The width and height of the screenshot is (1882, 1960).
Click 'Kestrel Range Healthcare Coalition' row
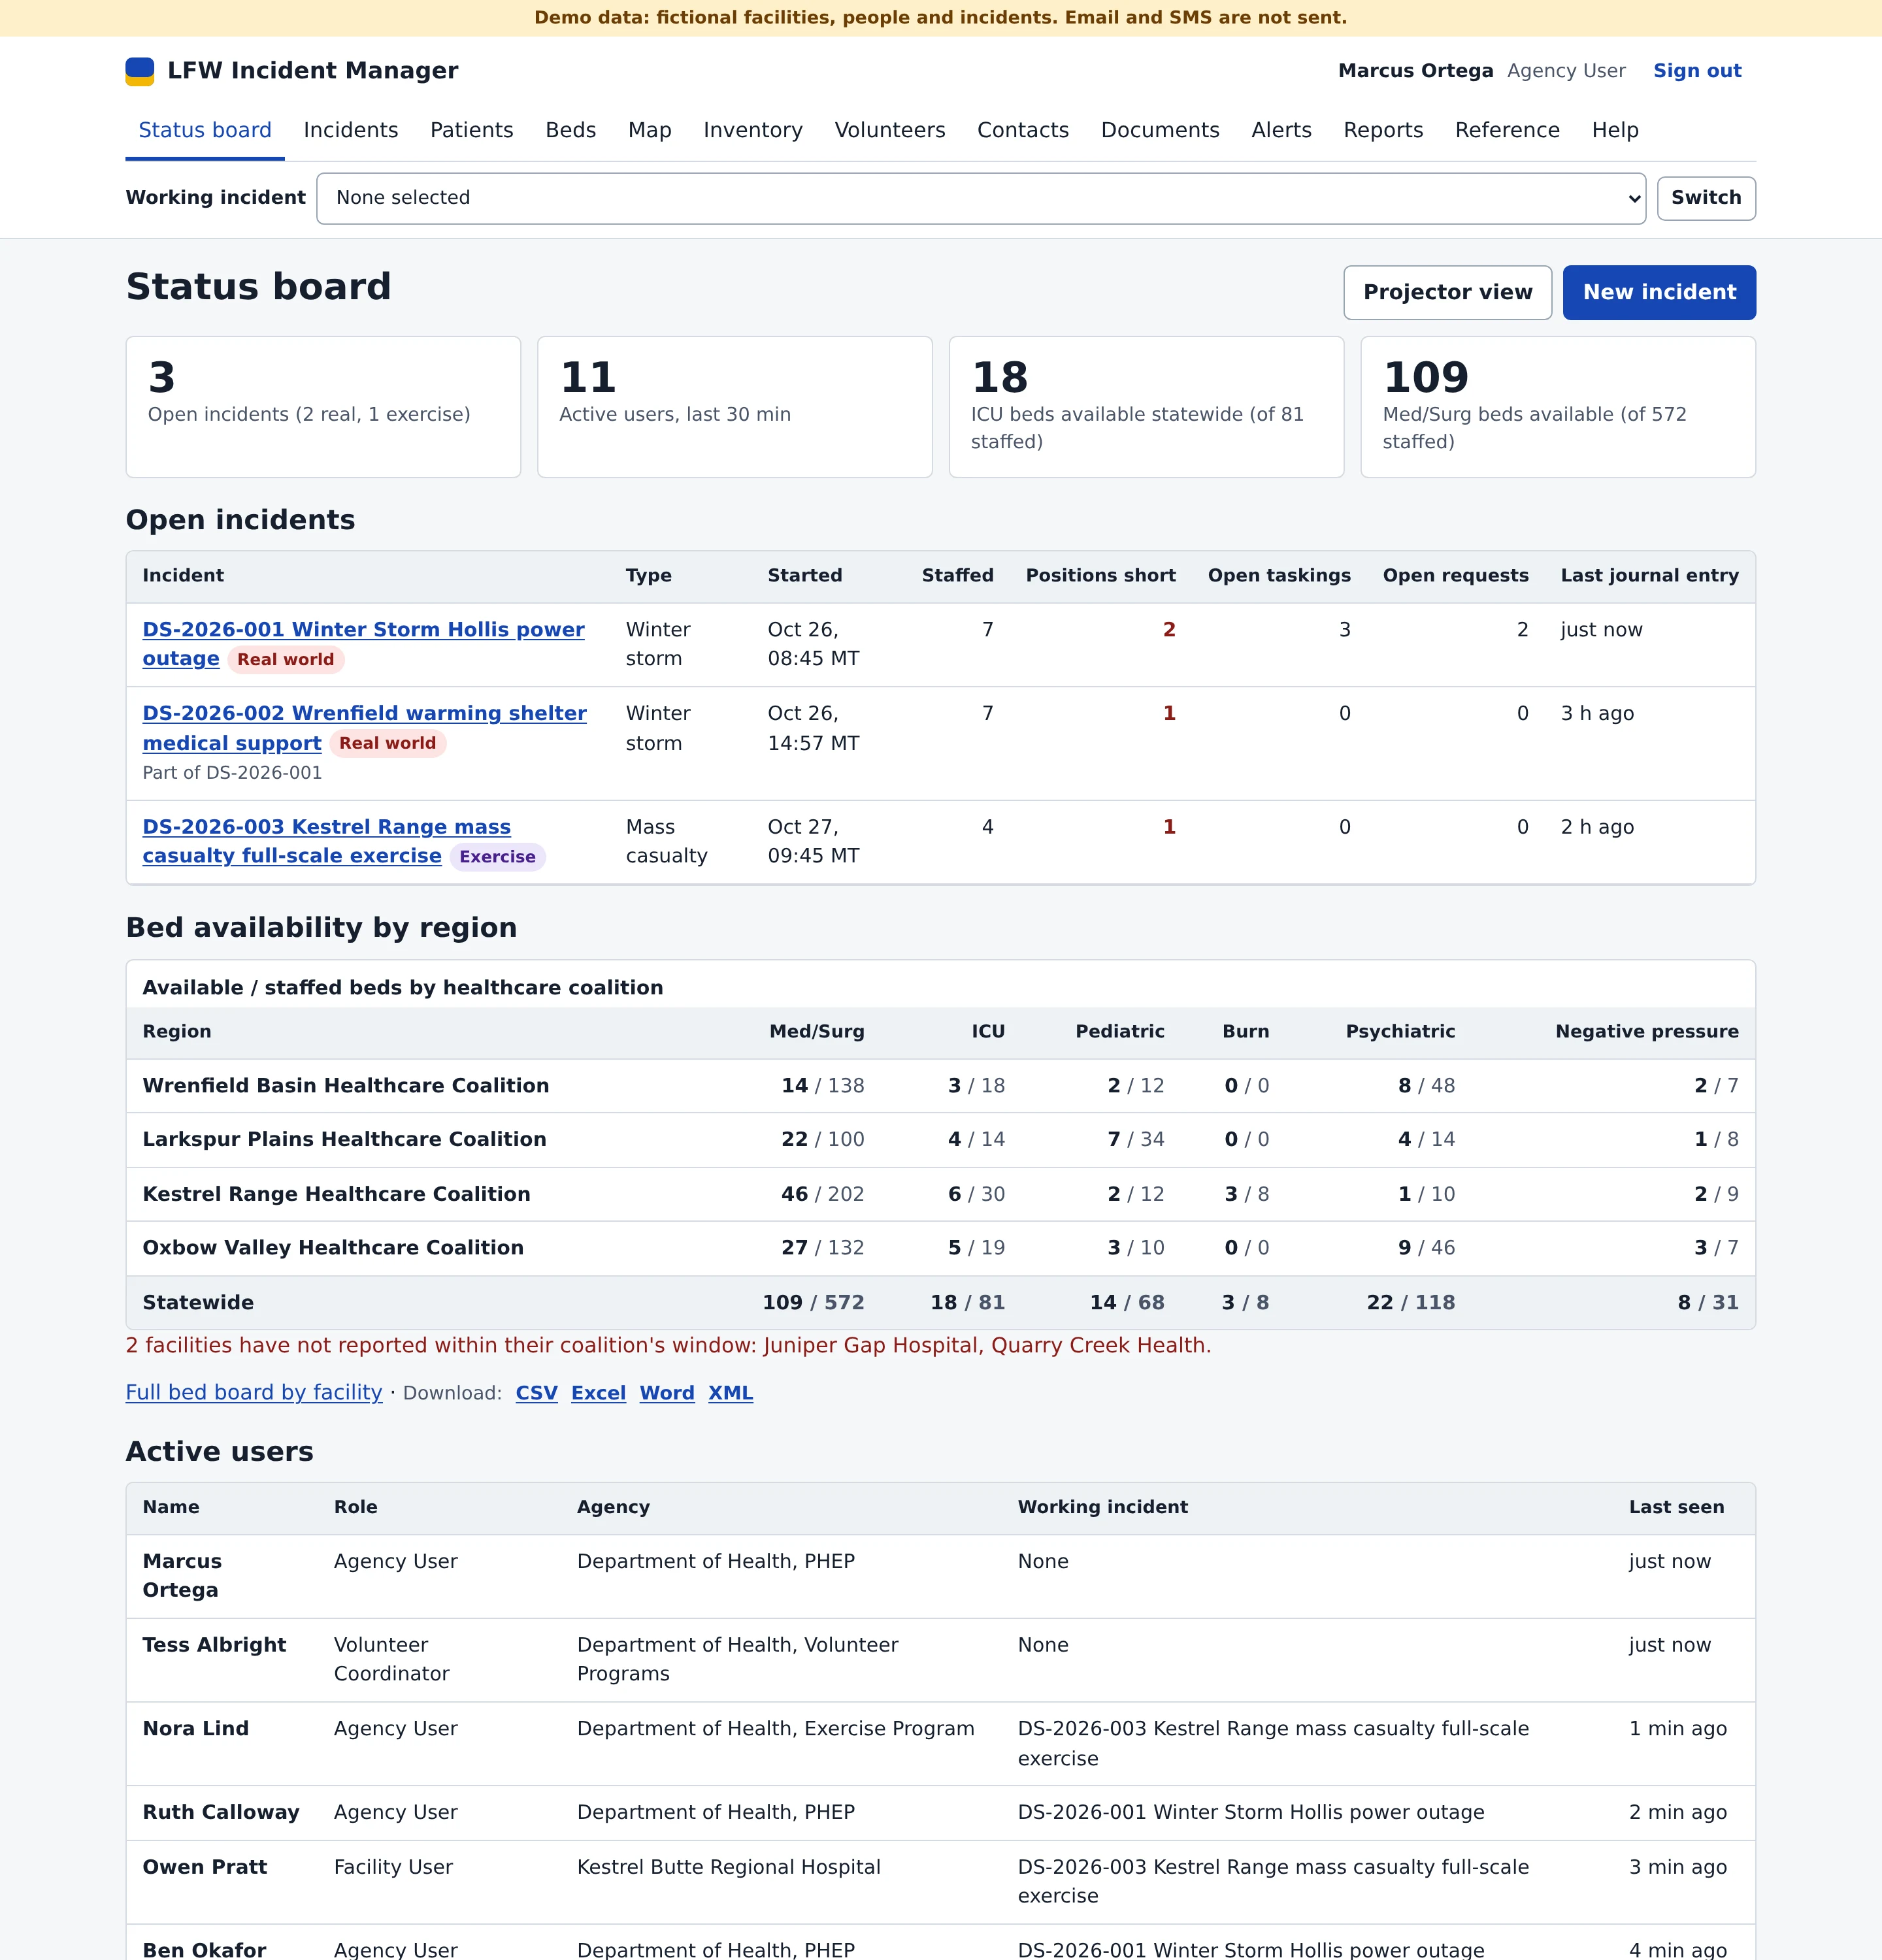click(x=940, y=1194)
